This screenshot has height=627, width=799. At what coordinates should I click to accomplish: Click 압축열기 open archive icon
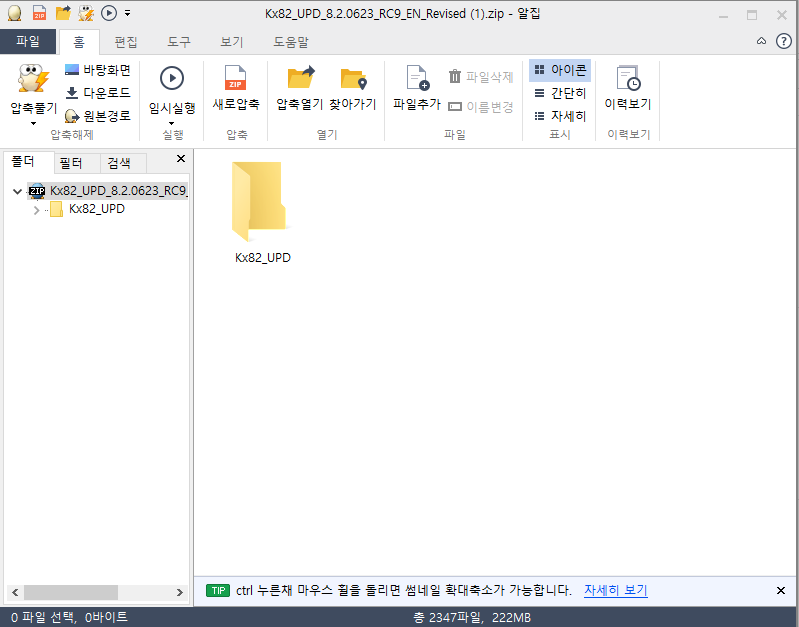tap(301, 78)
